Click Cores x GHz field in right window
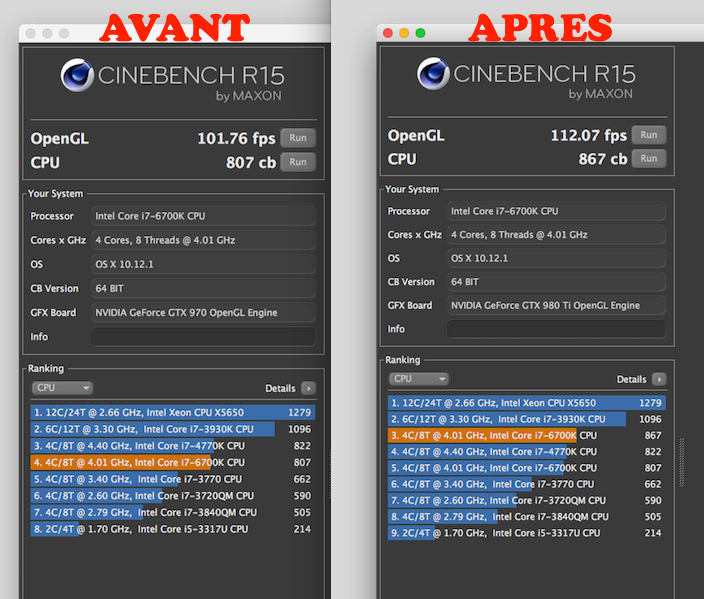Screen dimensions: 704x599 (x=556, y=235)
